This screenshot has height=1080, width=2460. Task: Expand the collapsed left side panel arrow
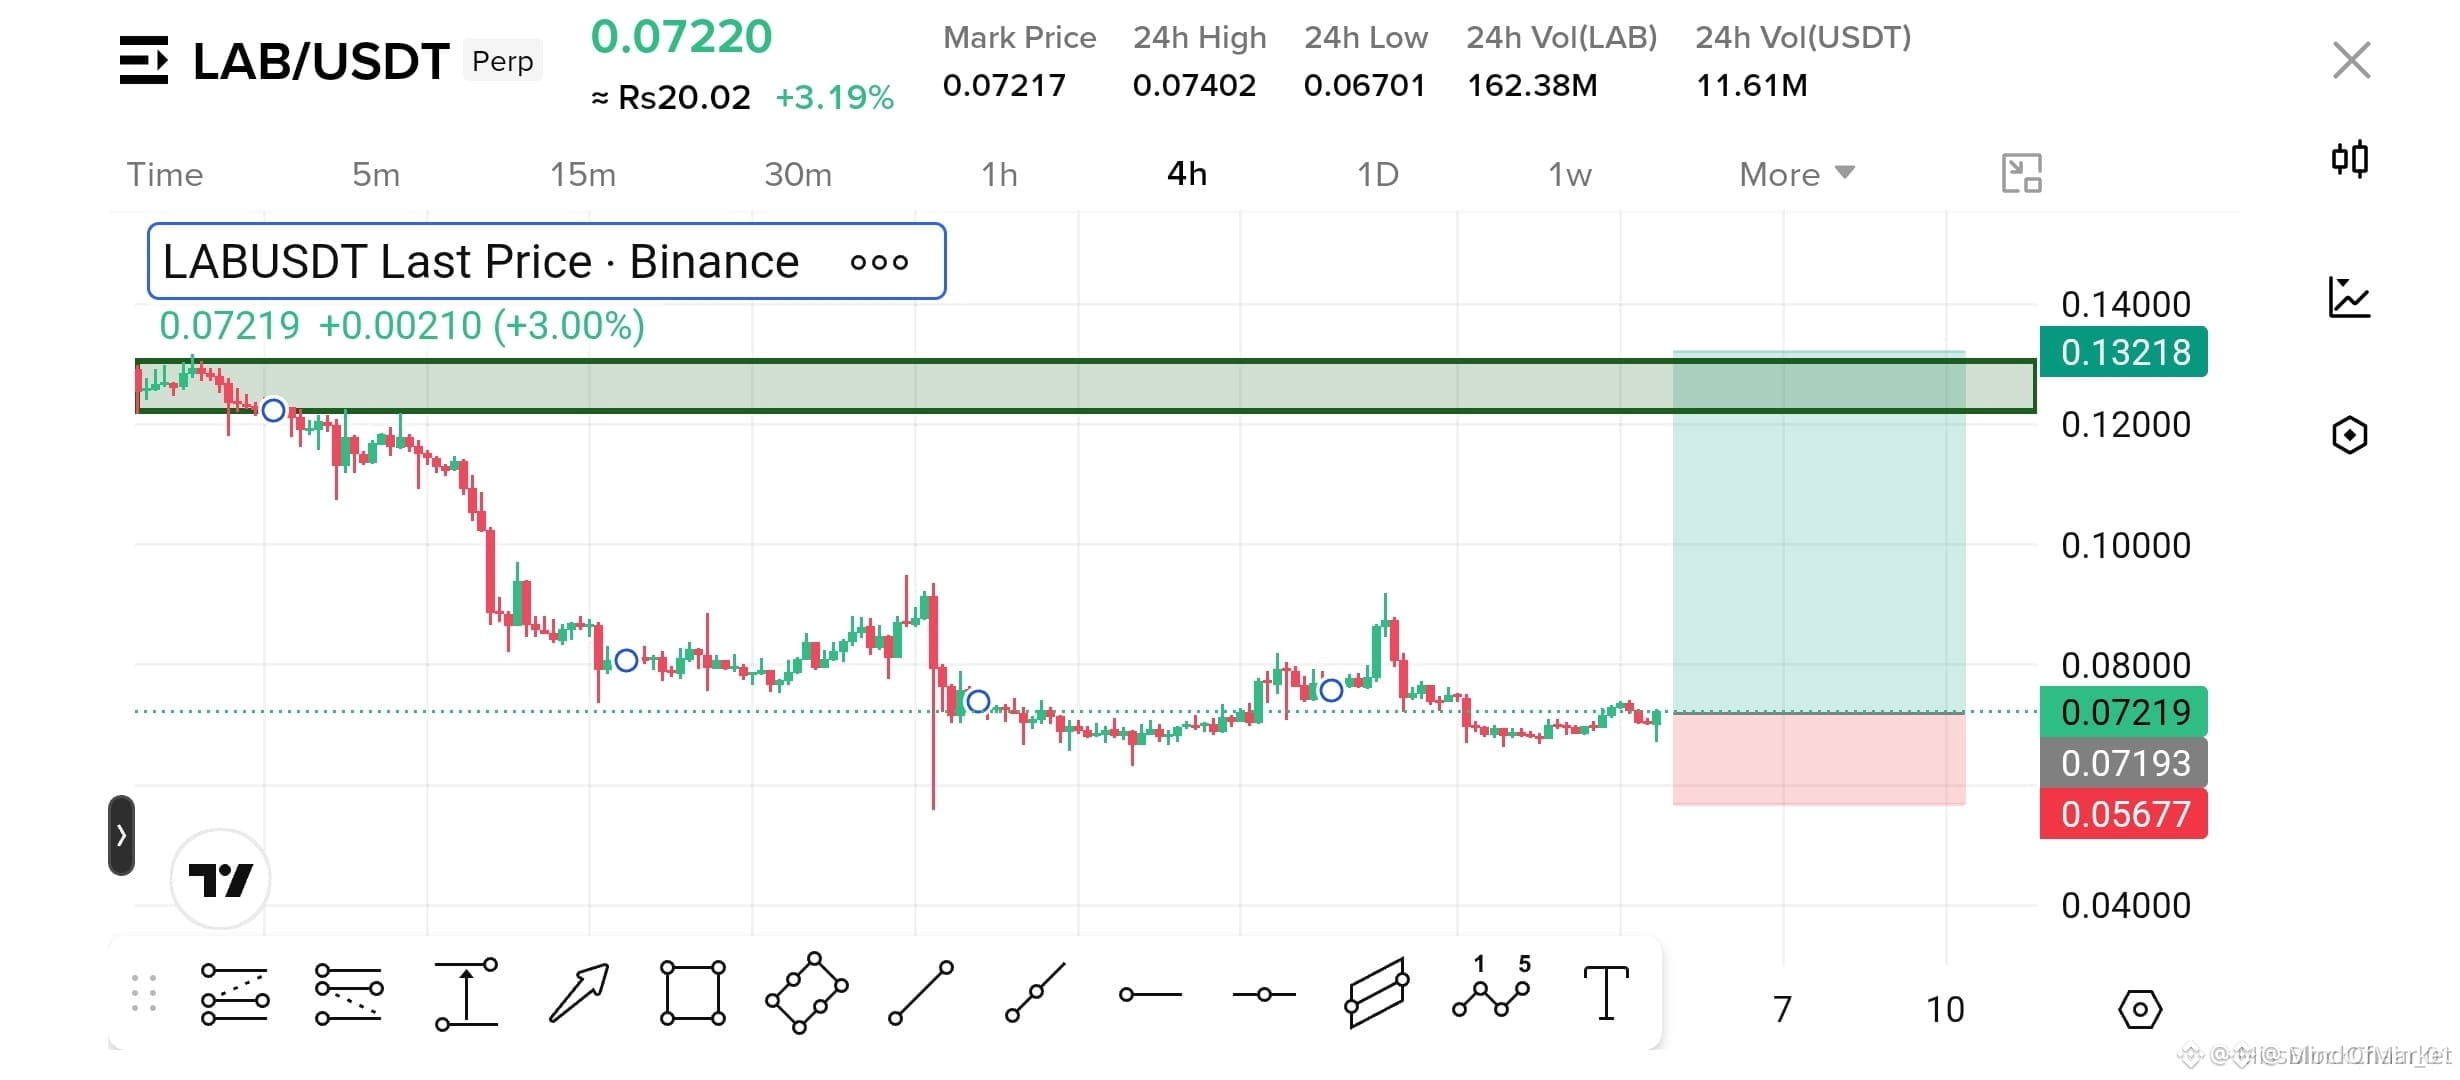121,835
